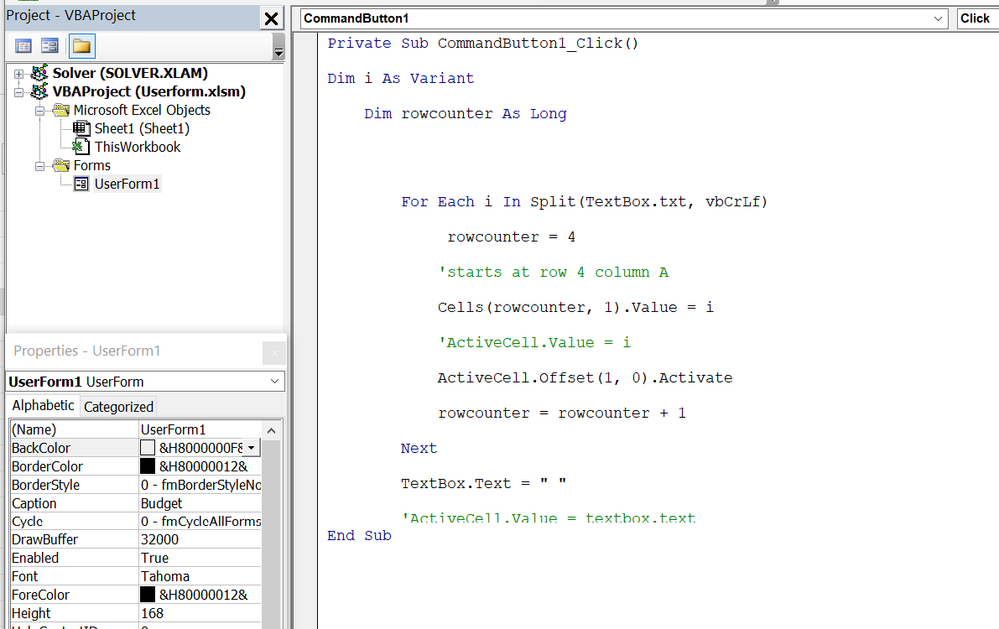Open the Click procedure dropdown
Screen dimensions: 999x629
pyautogui.click(x=975, y=18)
